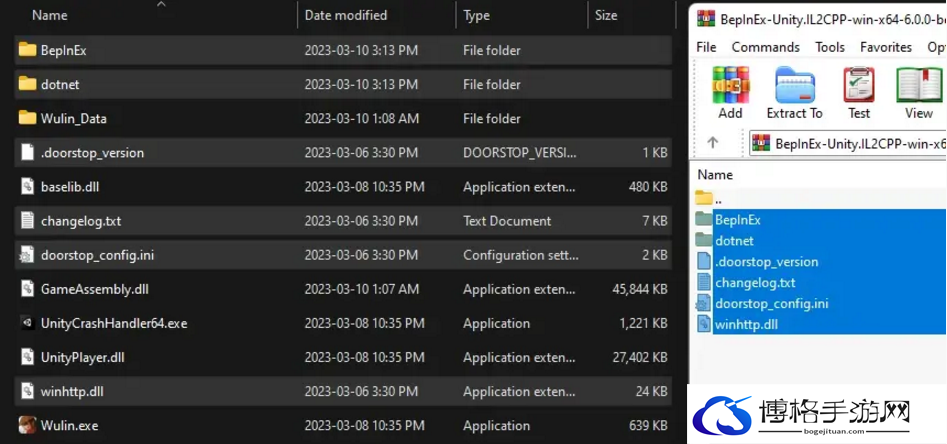This screenshot has height=444, width=947.
Task: Click the BepInEx folder icon in WinRAR list
Action: (704, 219)
